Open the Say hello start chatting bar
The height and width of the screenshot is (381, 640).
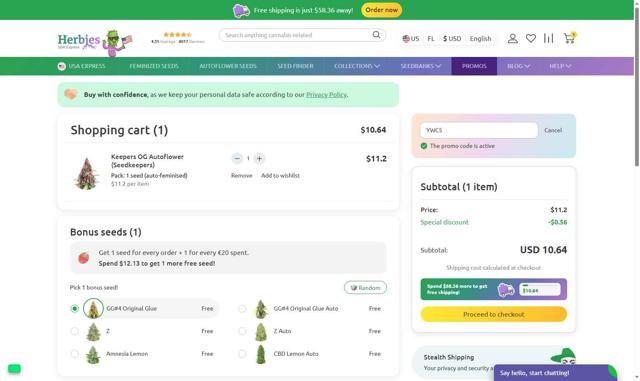555,373
